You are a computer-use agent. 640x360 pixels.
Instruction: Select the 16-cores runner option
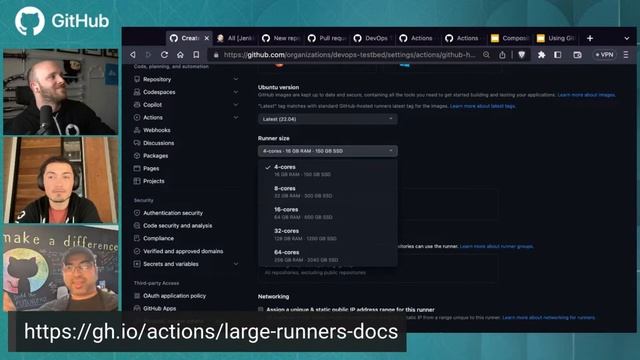tap(327, 213)
